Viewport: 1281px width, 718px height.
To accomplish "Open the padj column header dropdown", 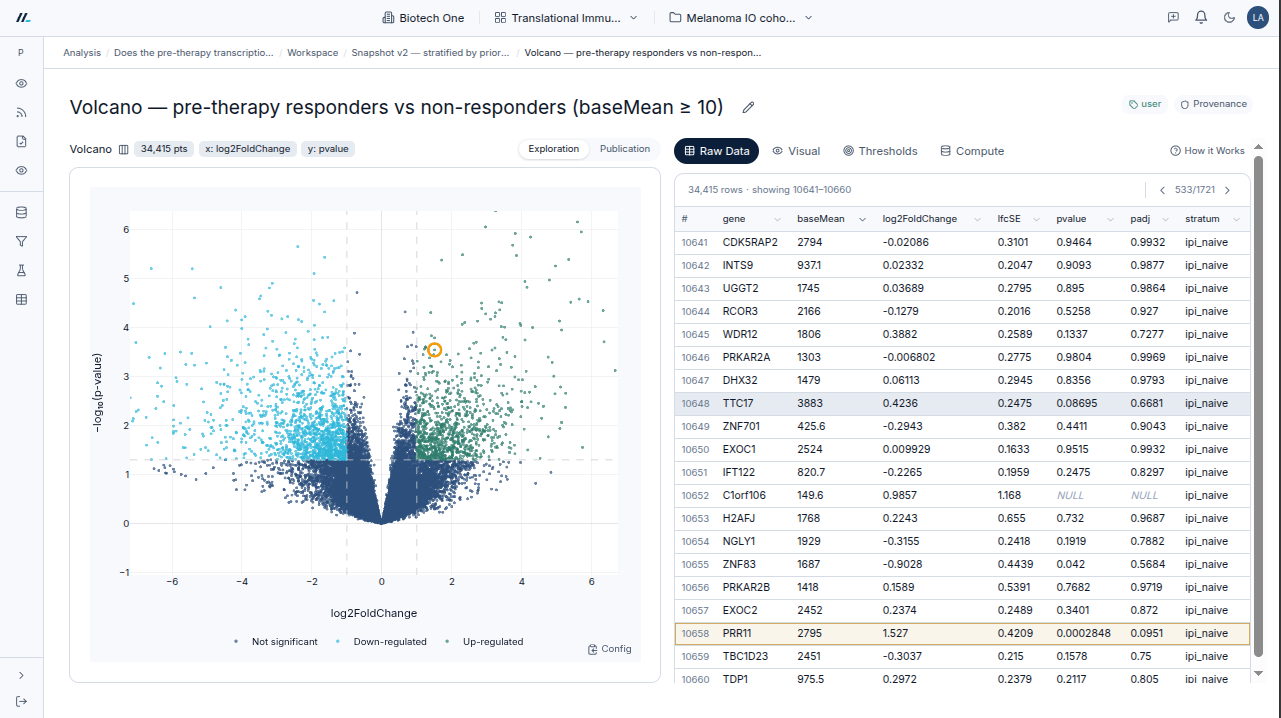I will pyautogui.click(x=1165, y=219).
